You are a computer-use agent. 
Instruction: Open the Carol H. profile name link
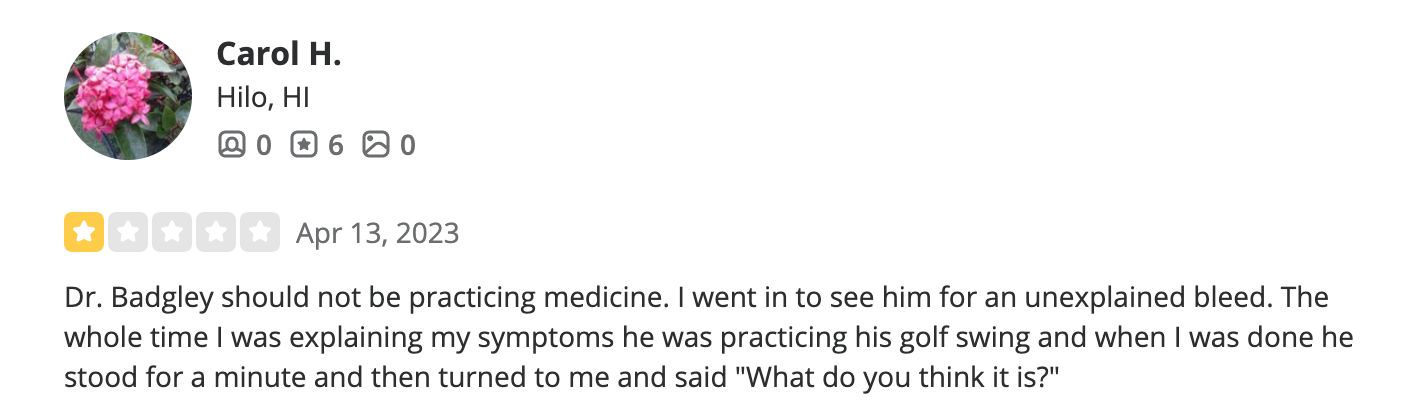pyautogui.click(x=279, y=55)
